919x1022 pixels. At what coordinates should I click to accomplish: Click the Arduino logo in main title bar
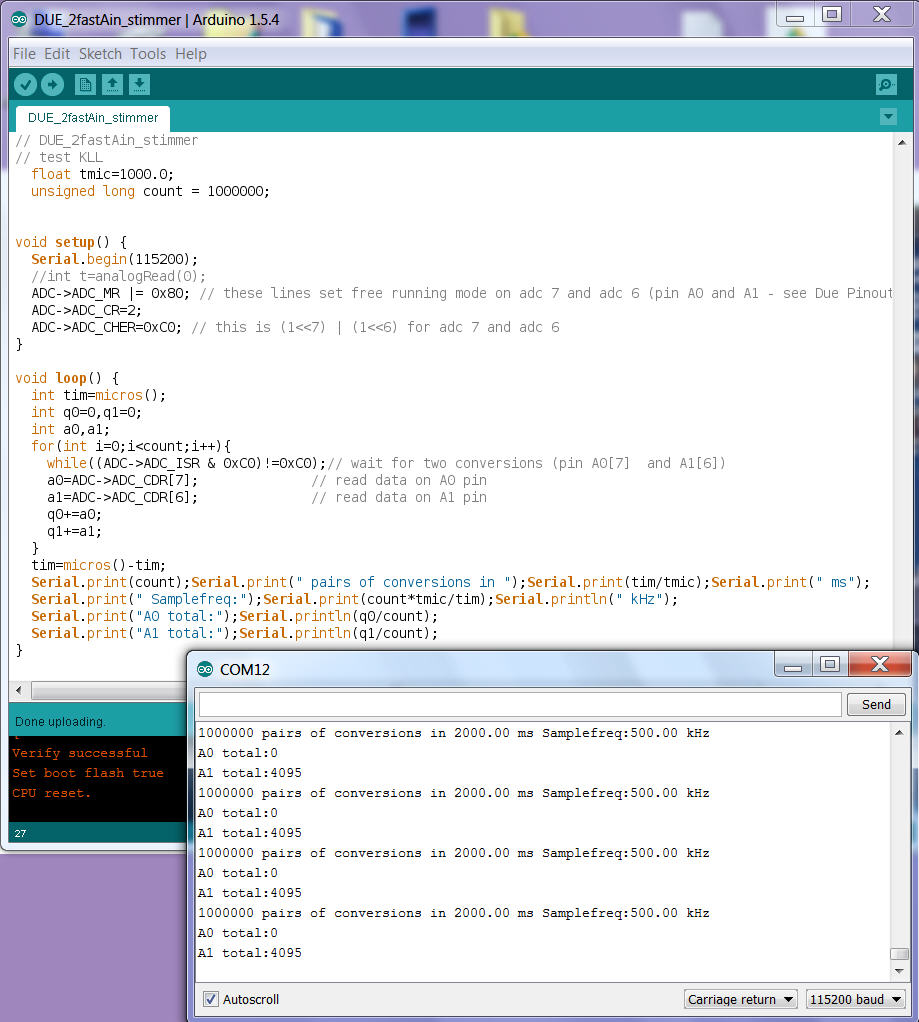(x=19, y=19)
